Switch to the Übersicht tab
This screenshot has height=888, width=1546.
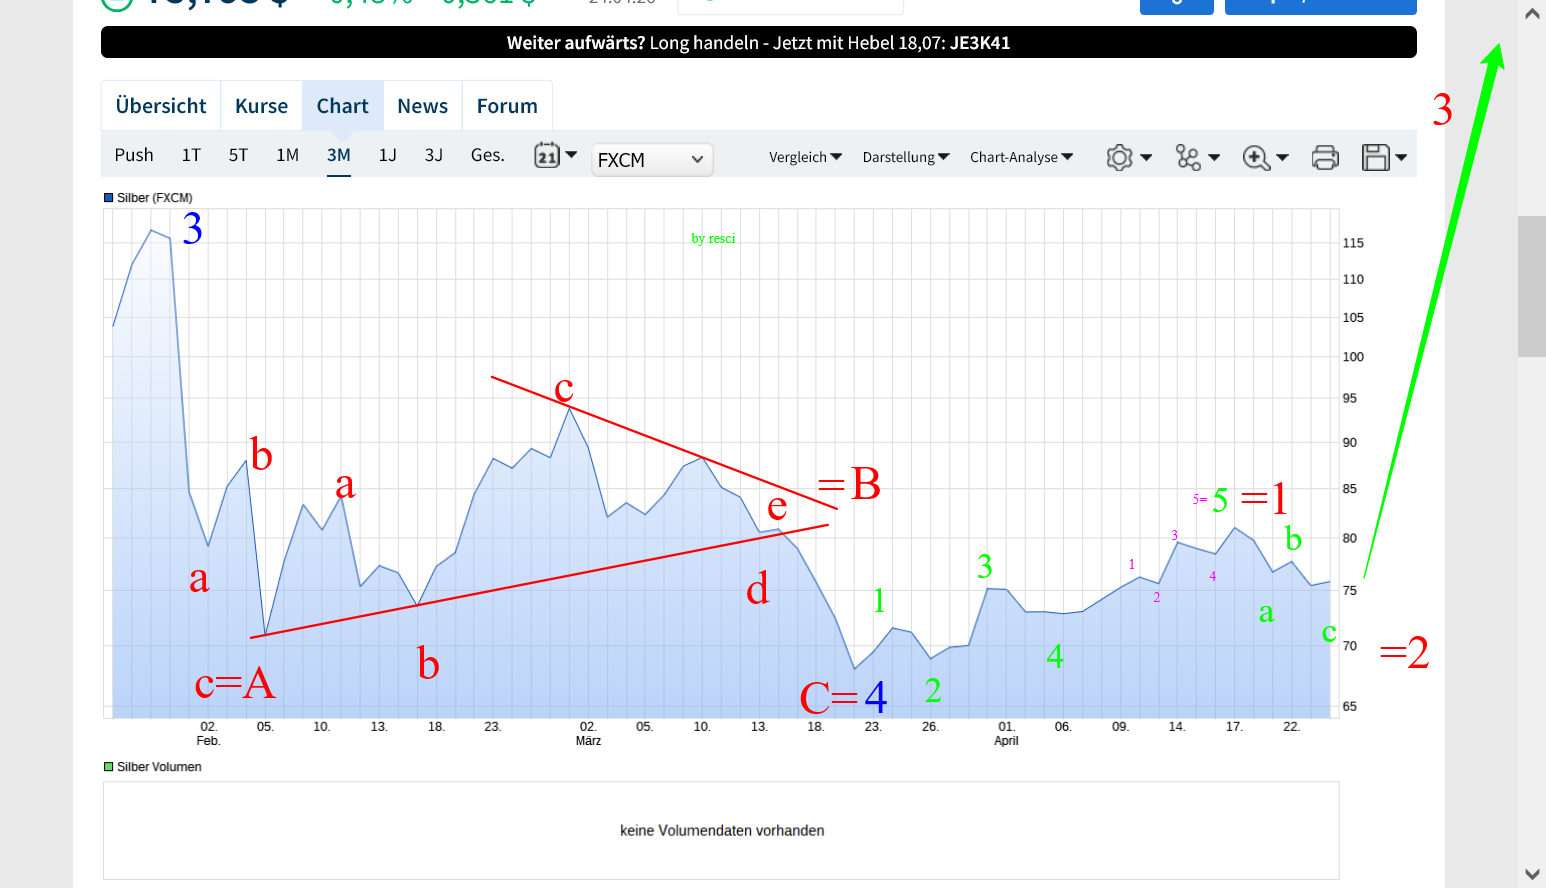click(161, 106)
